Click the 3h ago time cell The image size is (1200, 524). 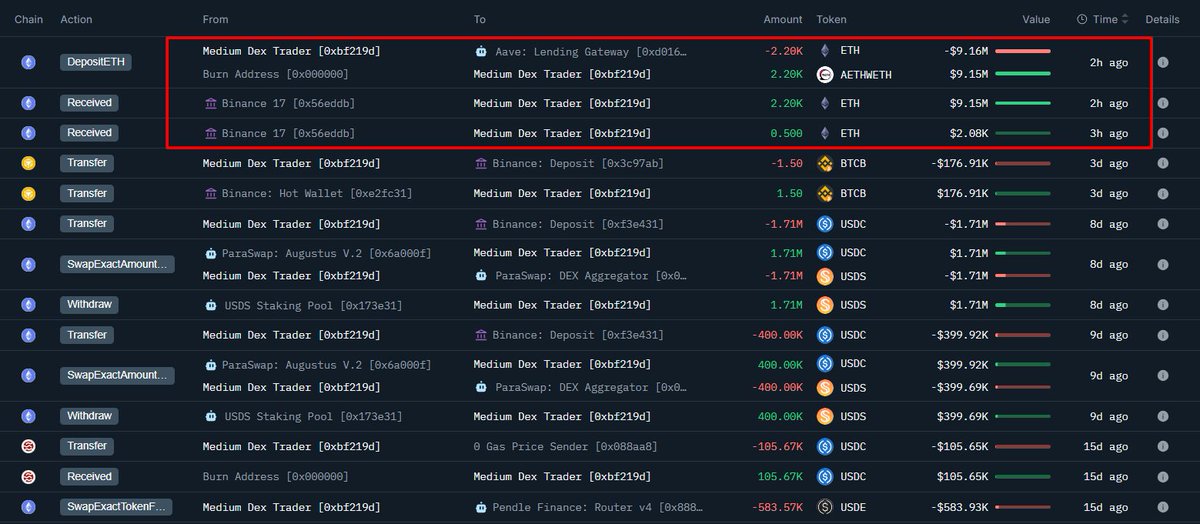click(x=1108, y=133)
